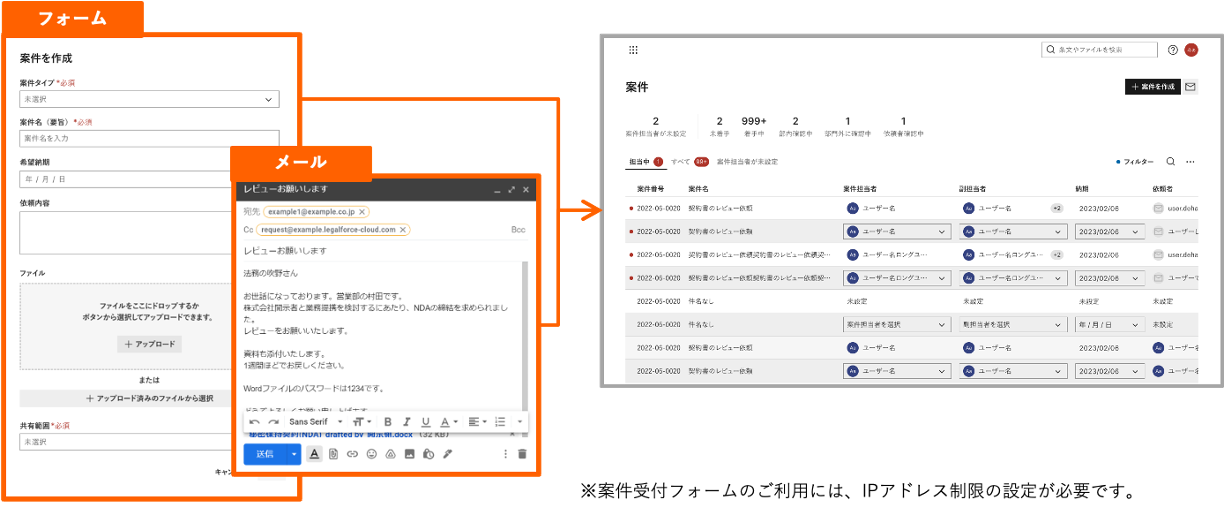Remove Cc request@example.legalforce-cloud.com chip
Screen dimensions: 1224x516
point(403,229)
